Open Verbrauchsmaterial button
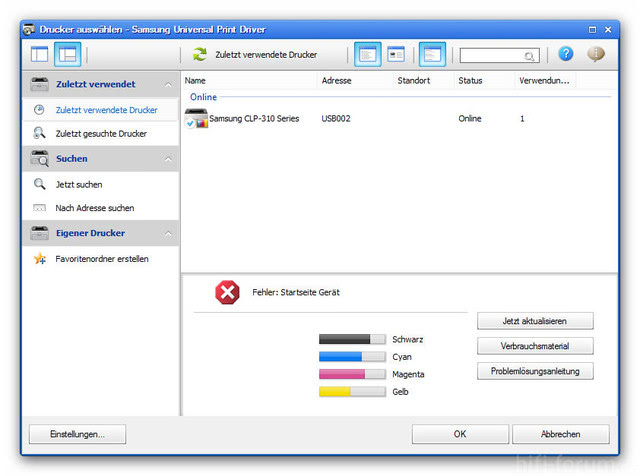Image resolution: width=640 pixels, height=476 pixels. tap(535, 346)
